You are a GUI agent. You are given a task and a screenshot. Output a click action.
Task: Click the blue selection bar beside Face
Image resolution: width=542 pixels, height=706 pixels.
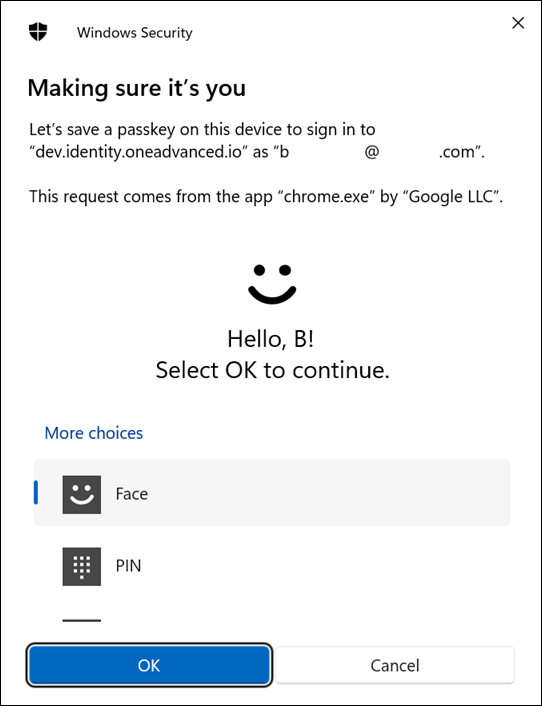click(36, 493)
